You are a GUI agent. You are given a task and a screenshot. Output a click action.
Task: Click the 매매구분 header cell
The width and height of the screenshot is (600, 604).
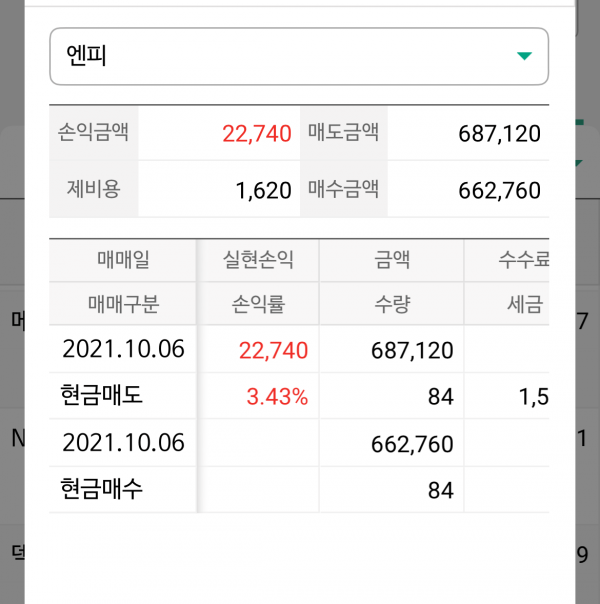coord(123,303)
